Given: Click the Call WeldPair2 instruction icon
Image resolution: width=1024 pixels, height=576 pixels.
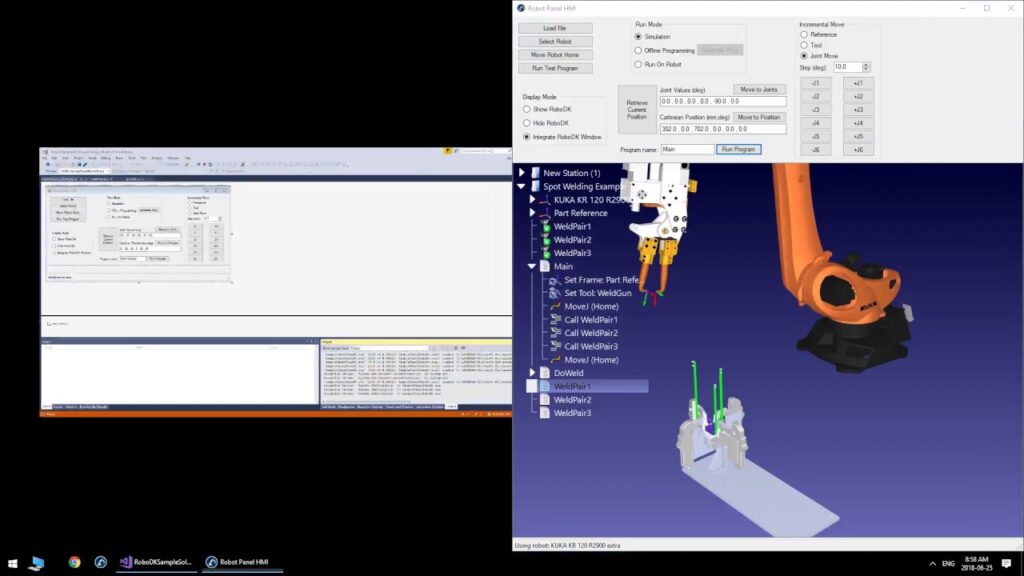Looking at the screenshot, I should (555, 333).
